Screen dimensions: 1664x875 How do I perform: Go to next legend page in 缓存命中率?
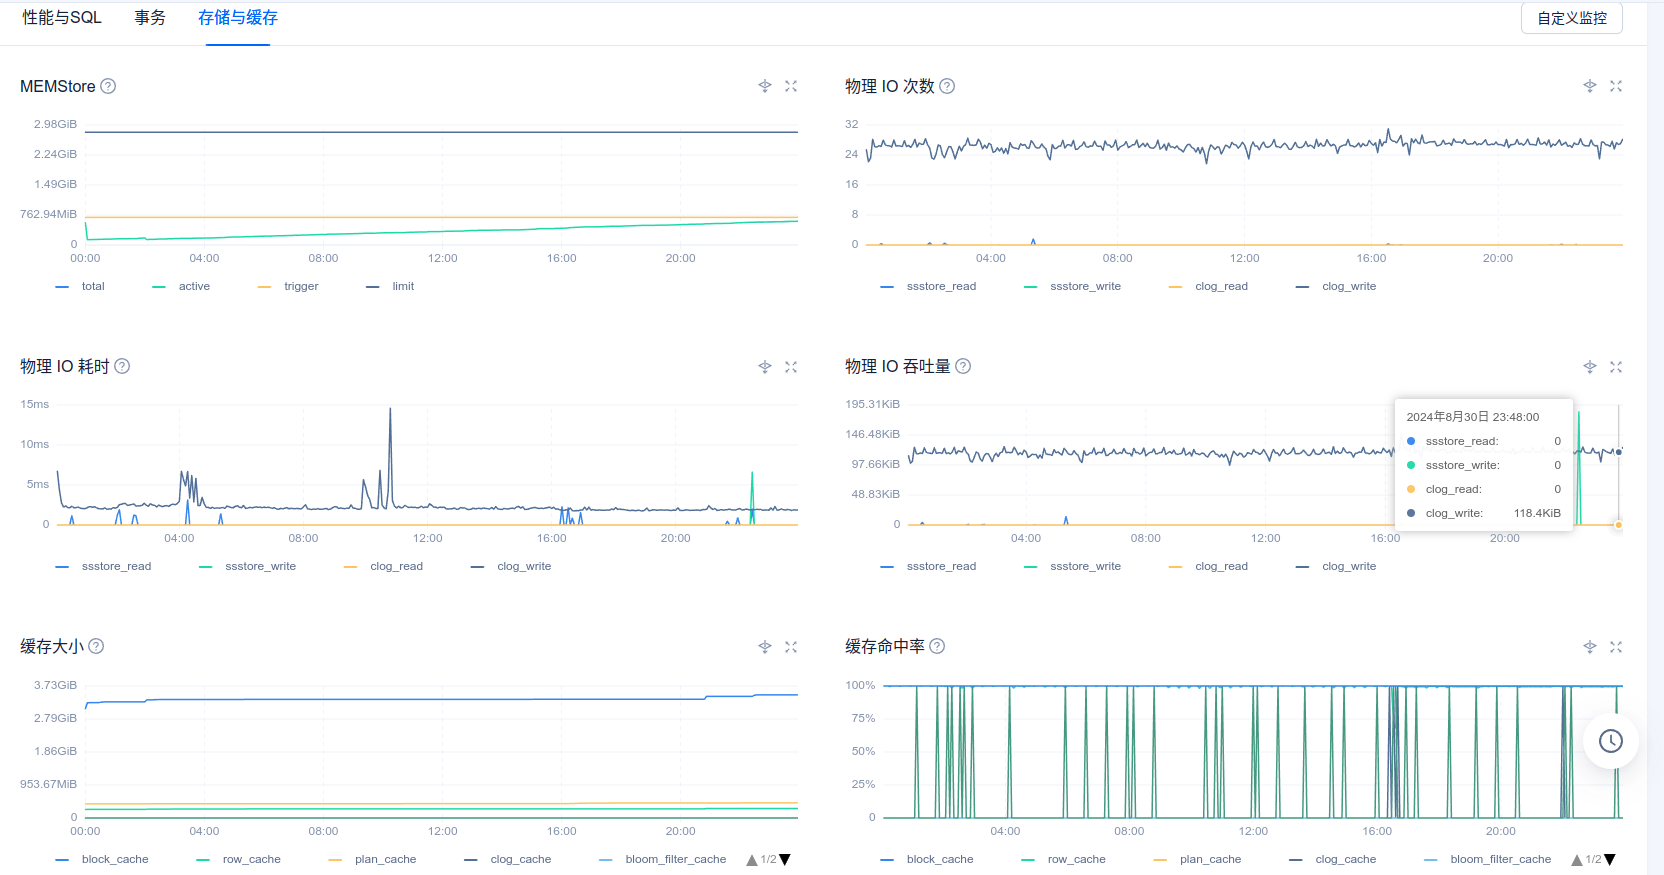(1610, 860)
